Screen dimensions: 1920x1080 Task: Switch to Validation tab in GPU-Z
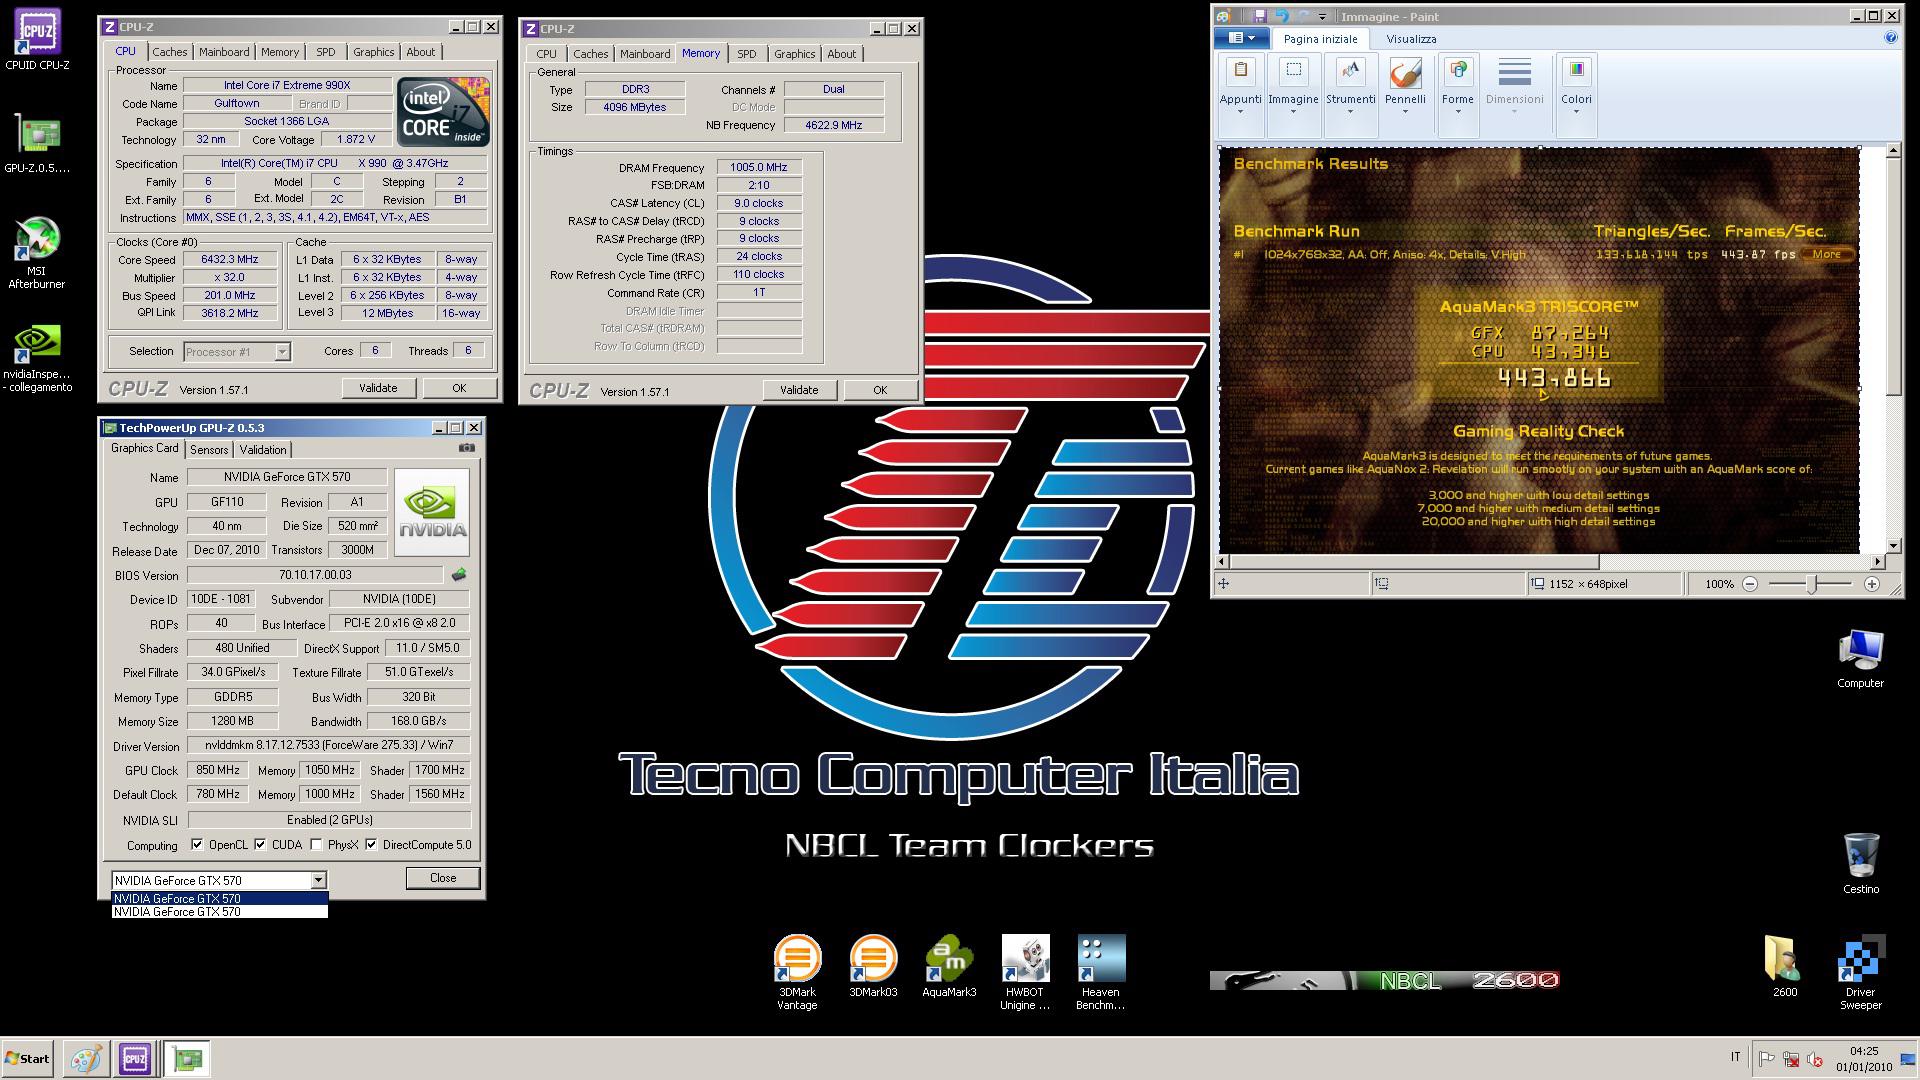(x=263, y=450)
